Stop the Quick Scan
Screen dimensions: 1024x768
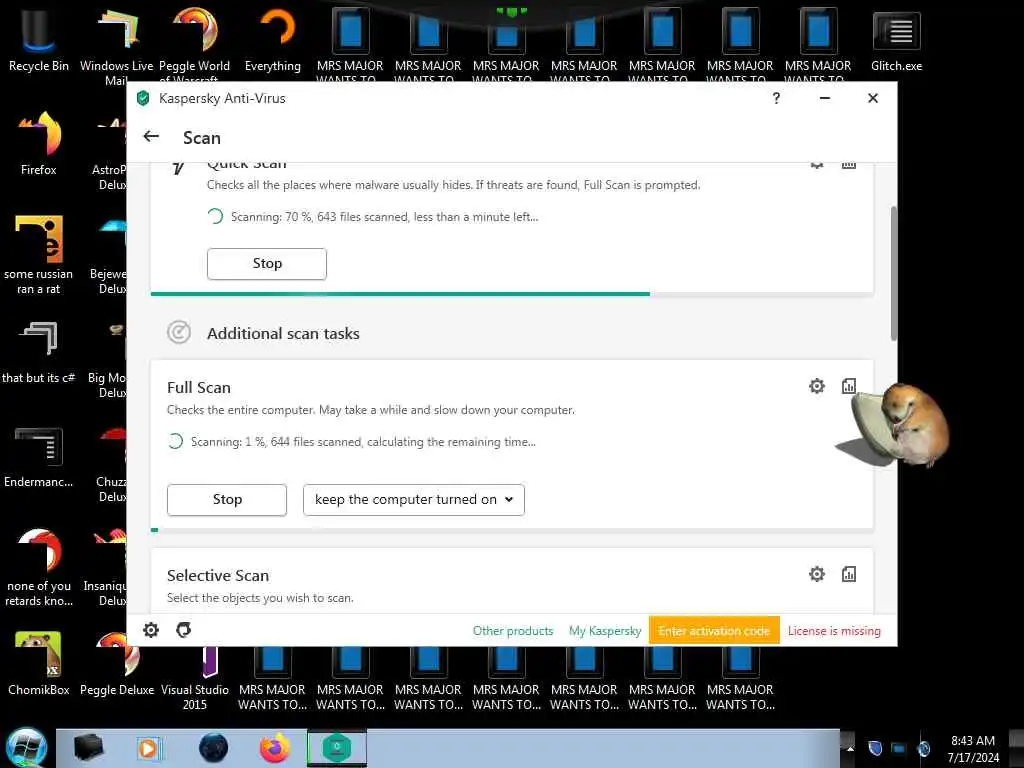click(266, 264)
